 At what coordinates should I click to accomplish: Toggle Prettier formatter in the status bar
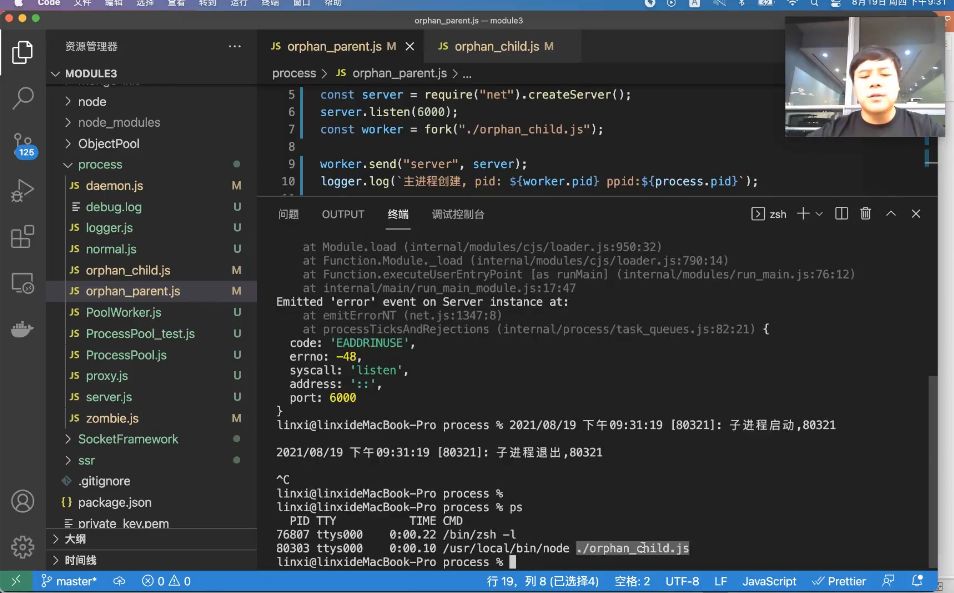pyautogui.click(x=839, y=581)
